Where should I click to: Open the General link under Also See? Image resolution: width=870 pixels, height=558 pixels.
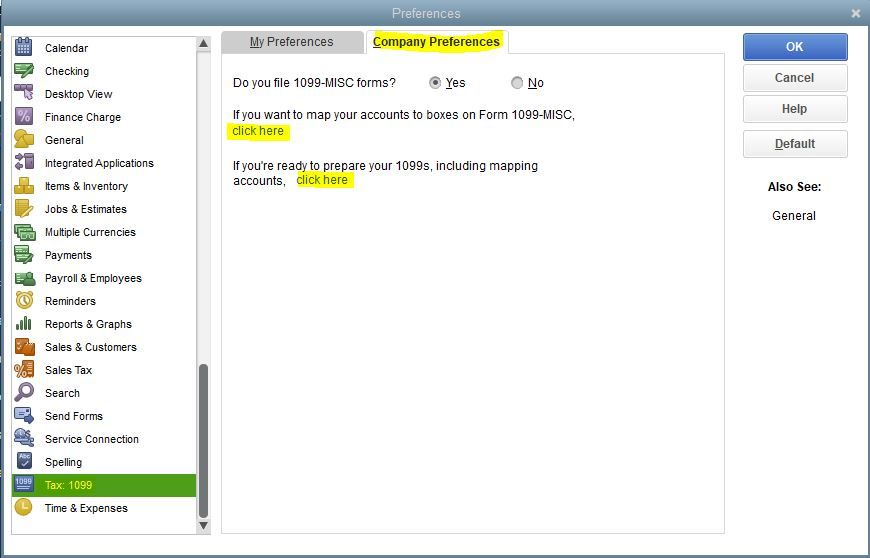coord(793,216)
